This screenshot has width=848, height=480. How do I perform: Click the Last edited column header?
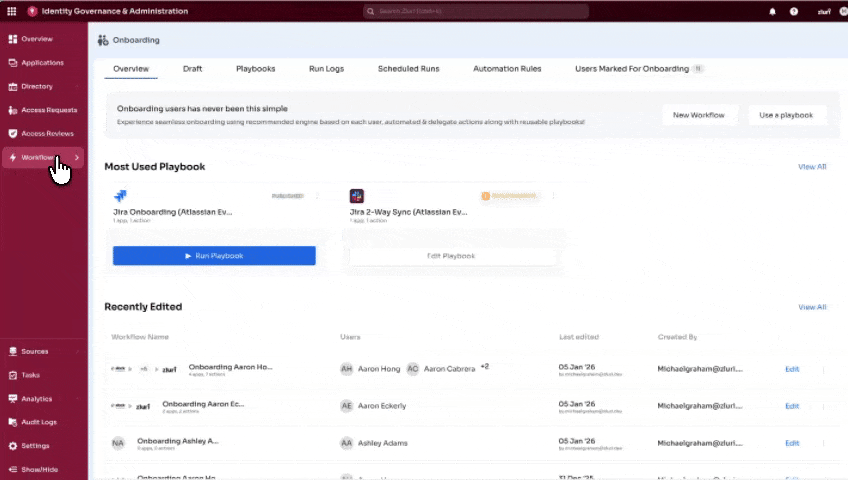(x=579, y=337)
